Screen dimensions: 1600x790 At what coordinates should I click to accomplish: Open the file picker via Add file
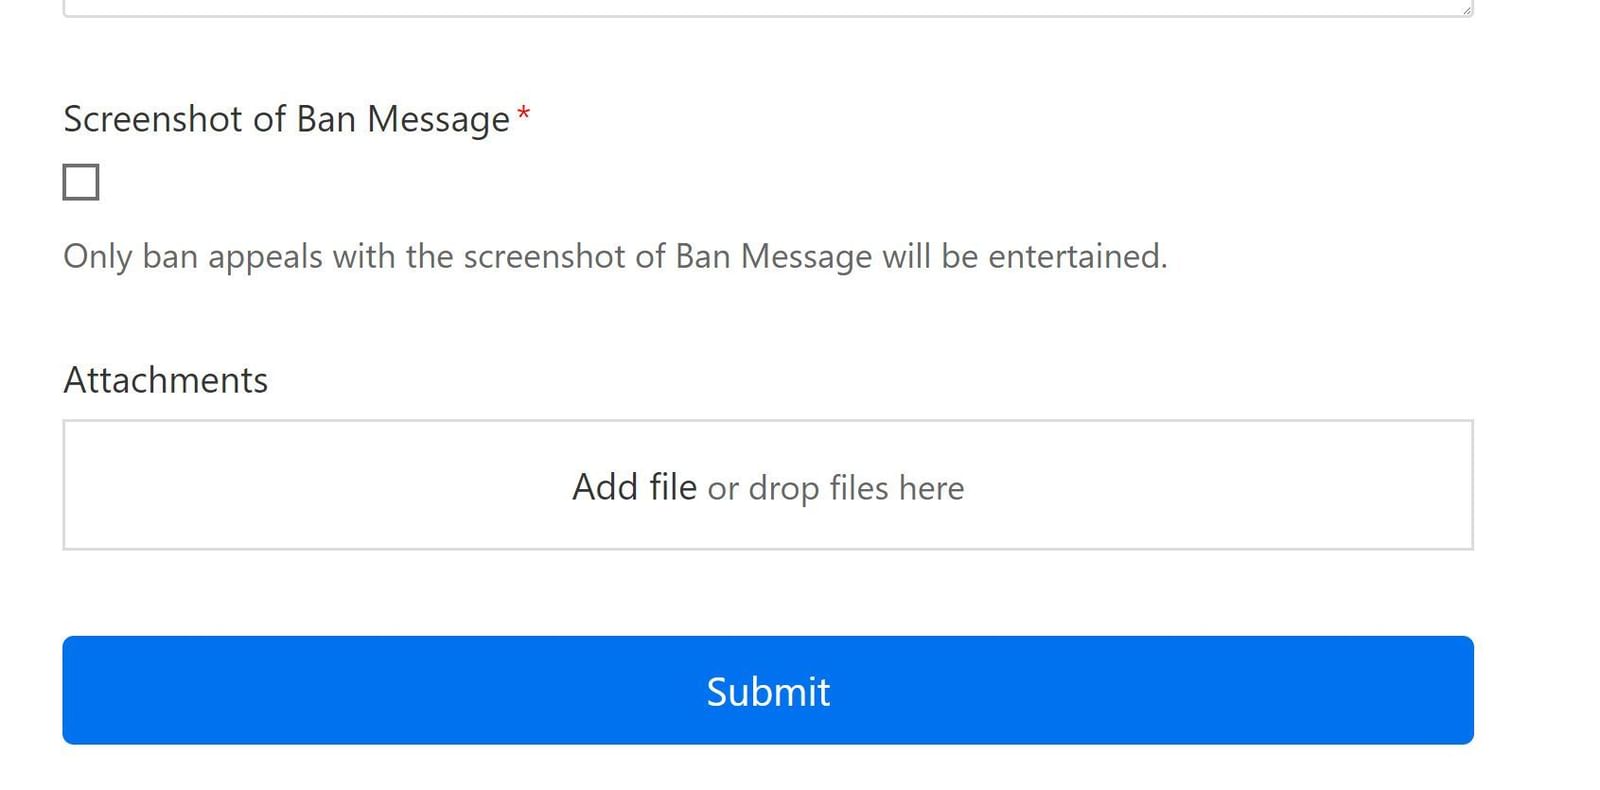634,487
